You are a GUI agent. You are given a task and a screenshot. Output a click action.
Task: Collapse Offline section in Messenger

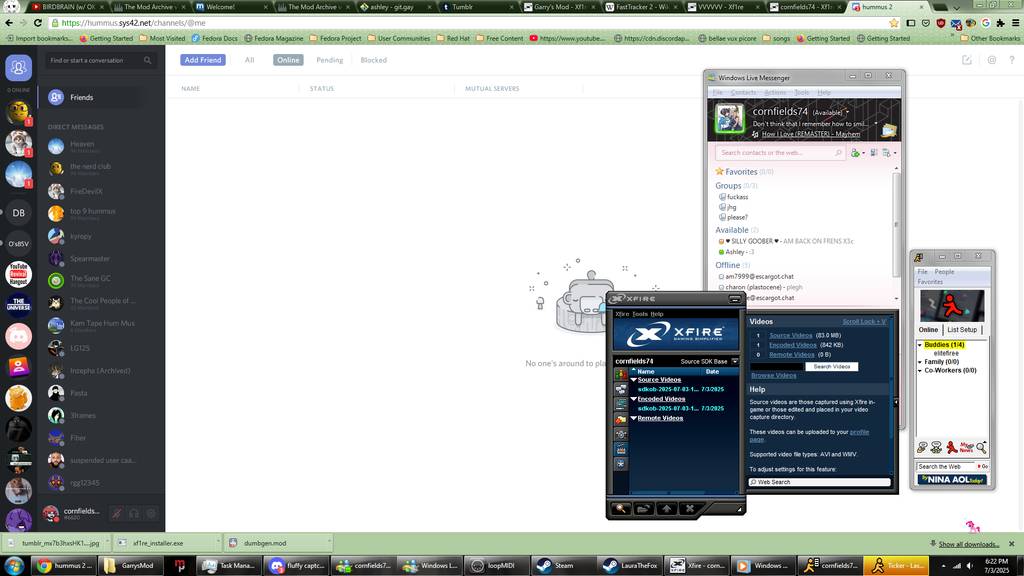pos(728,265)
